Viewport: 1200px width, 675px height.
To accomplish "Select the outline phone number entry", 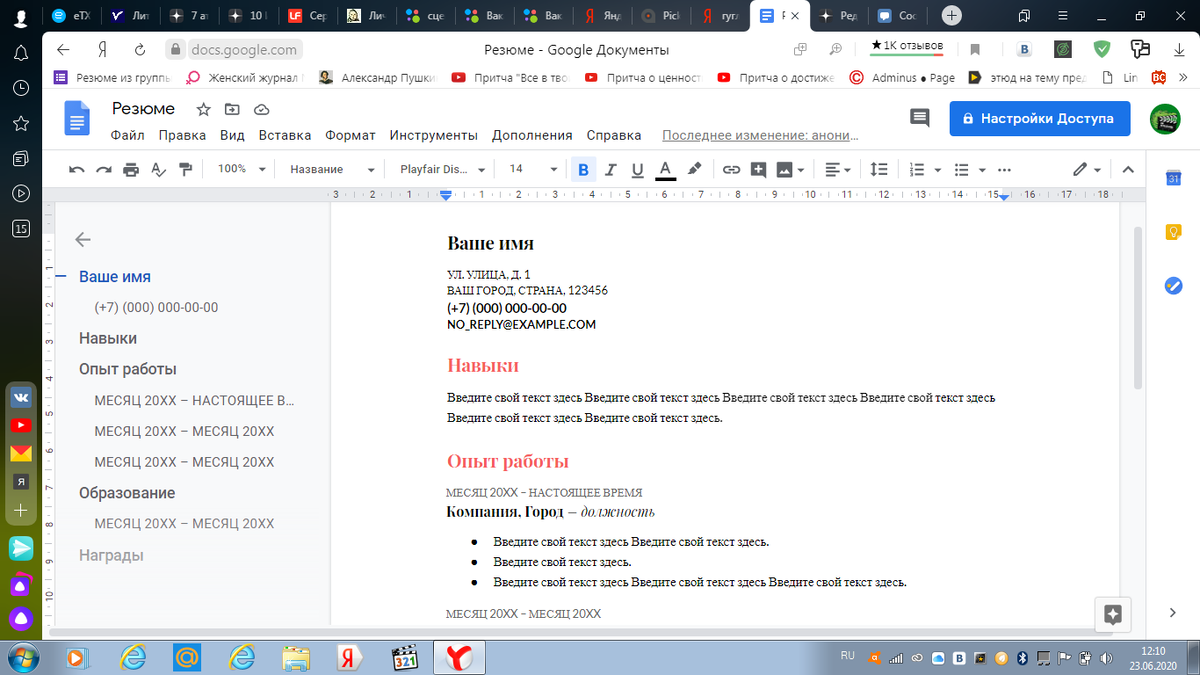I will (156, 307).
